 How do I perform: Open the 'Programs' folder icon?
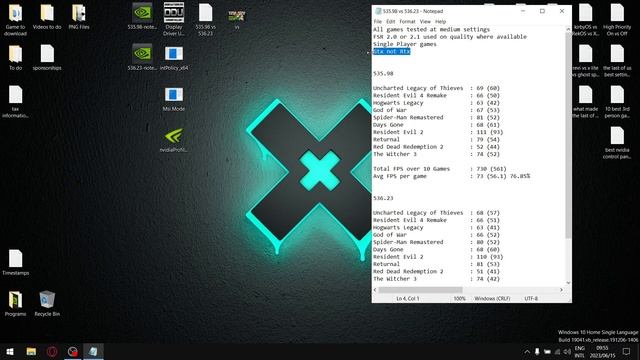tap(16, 304)
